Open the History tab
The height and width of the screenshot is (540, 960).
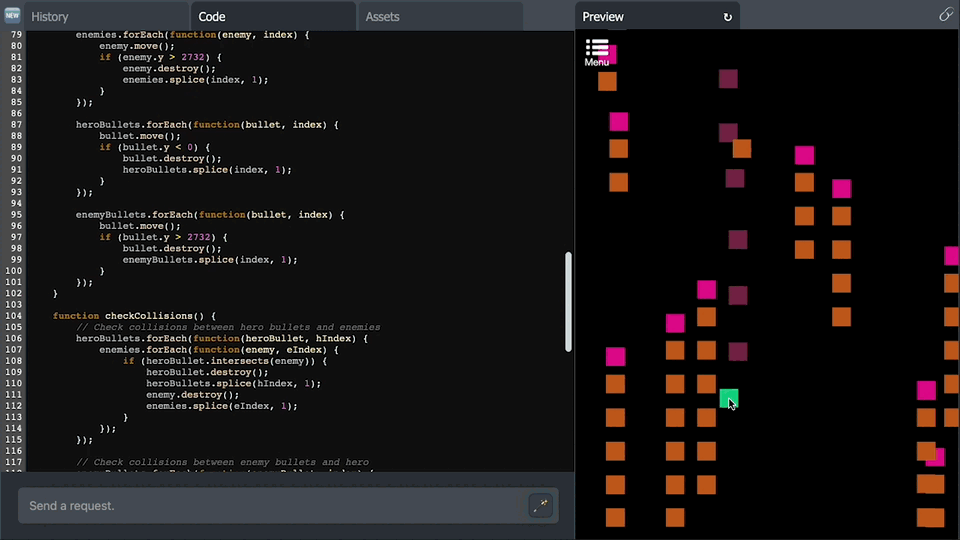coord(50,17)
